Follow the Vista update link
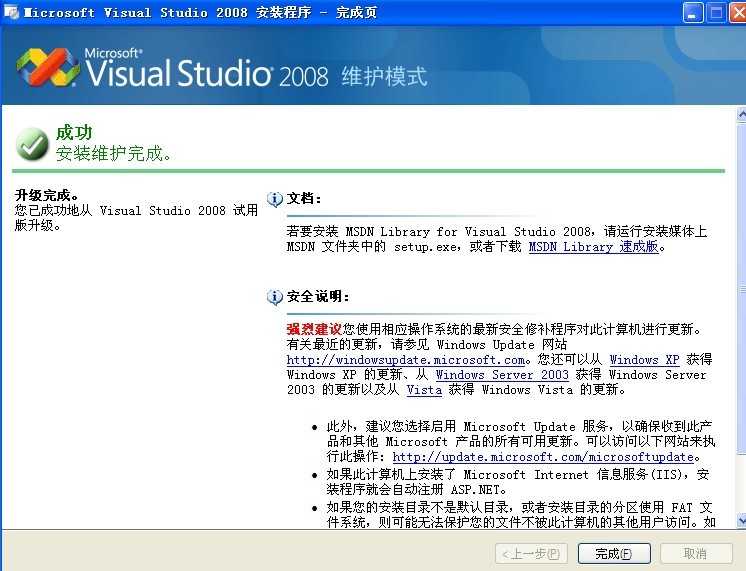The width and height of the screenshot is (746, 571). point(424,390)
